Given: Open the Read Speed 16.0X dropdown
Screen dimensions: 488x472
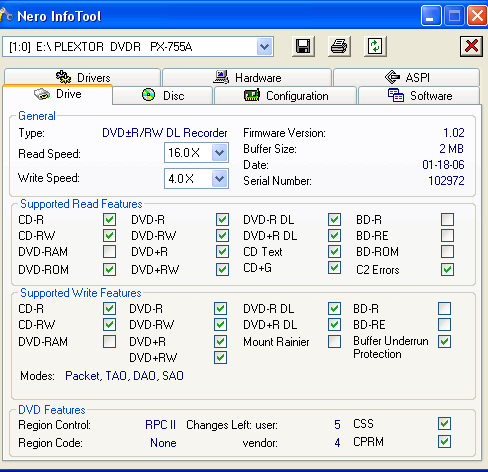Looking at the screenshot, I should tap(219, 153).
